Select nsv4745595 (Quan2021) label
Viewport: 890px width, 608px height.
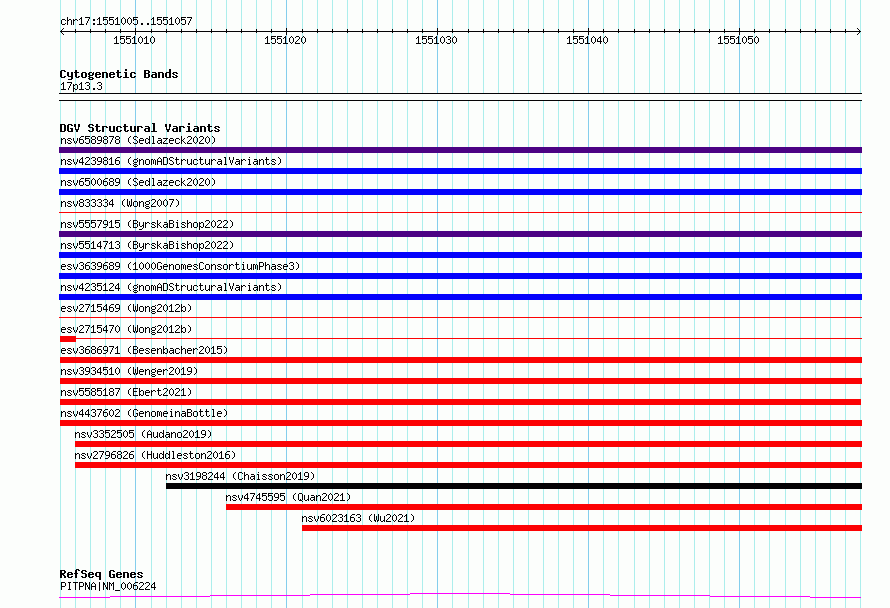point(288,497)
